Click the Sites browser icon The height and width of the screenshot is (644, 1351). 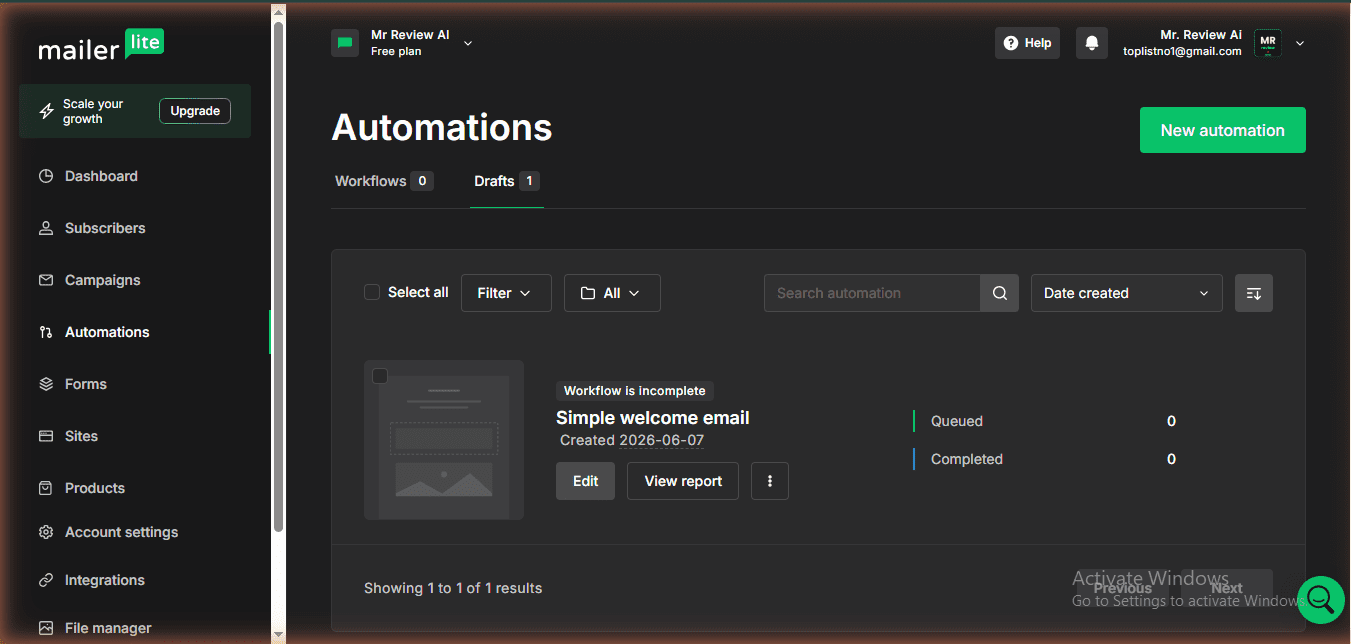point(46,436)
